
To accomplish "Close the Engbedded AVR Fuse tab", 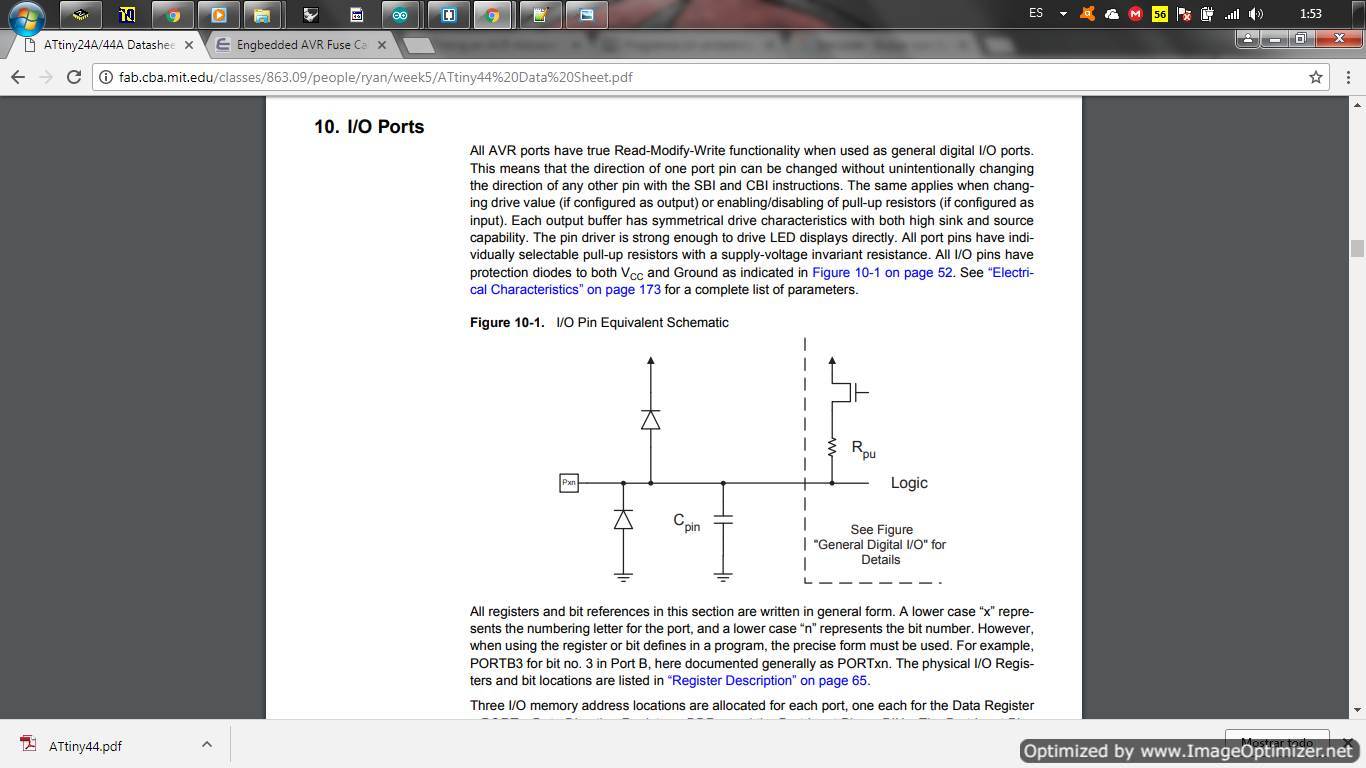I will coord(384,45).
